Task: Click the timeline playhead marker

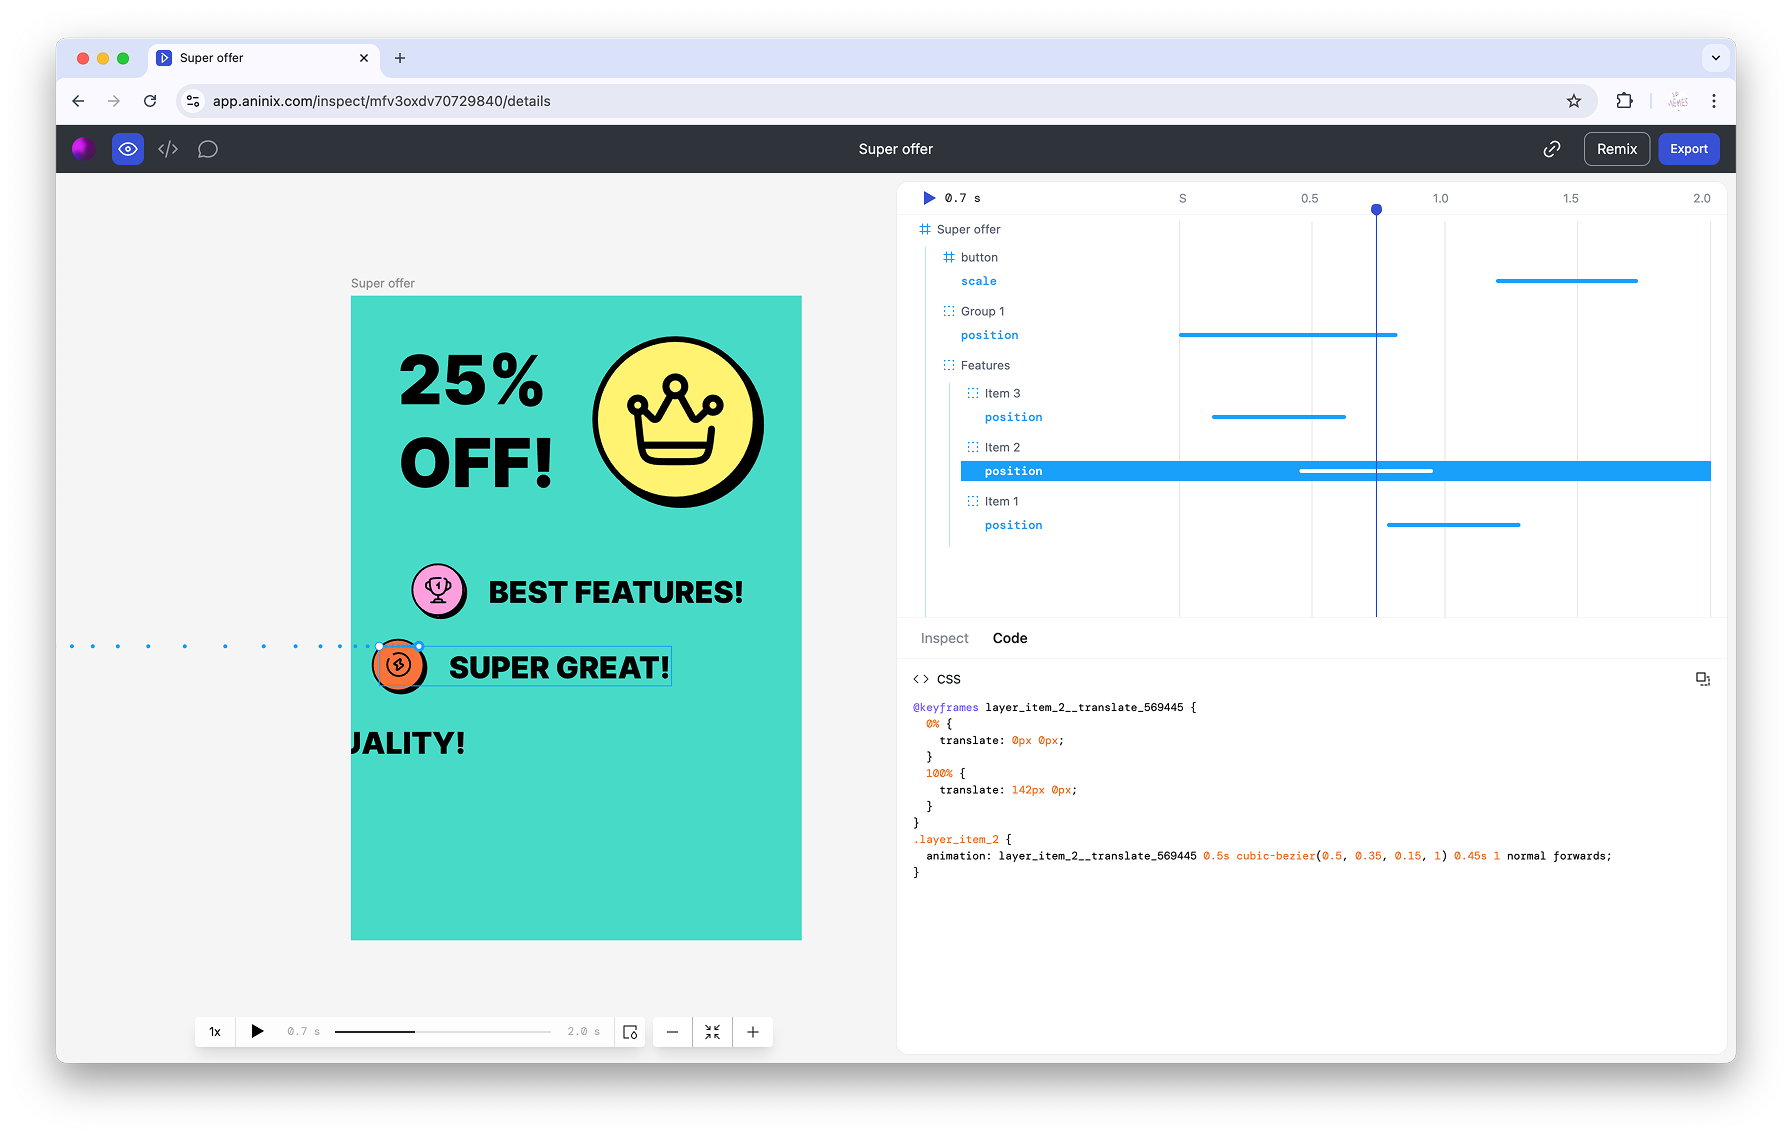Action: (x=1376, y=209)
